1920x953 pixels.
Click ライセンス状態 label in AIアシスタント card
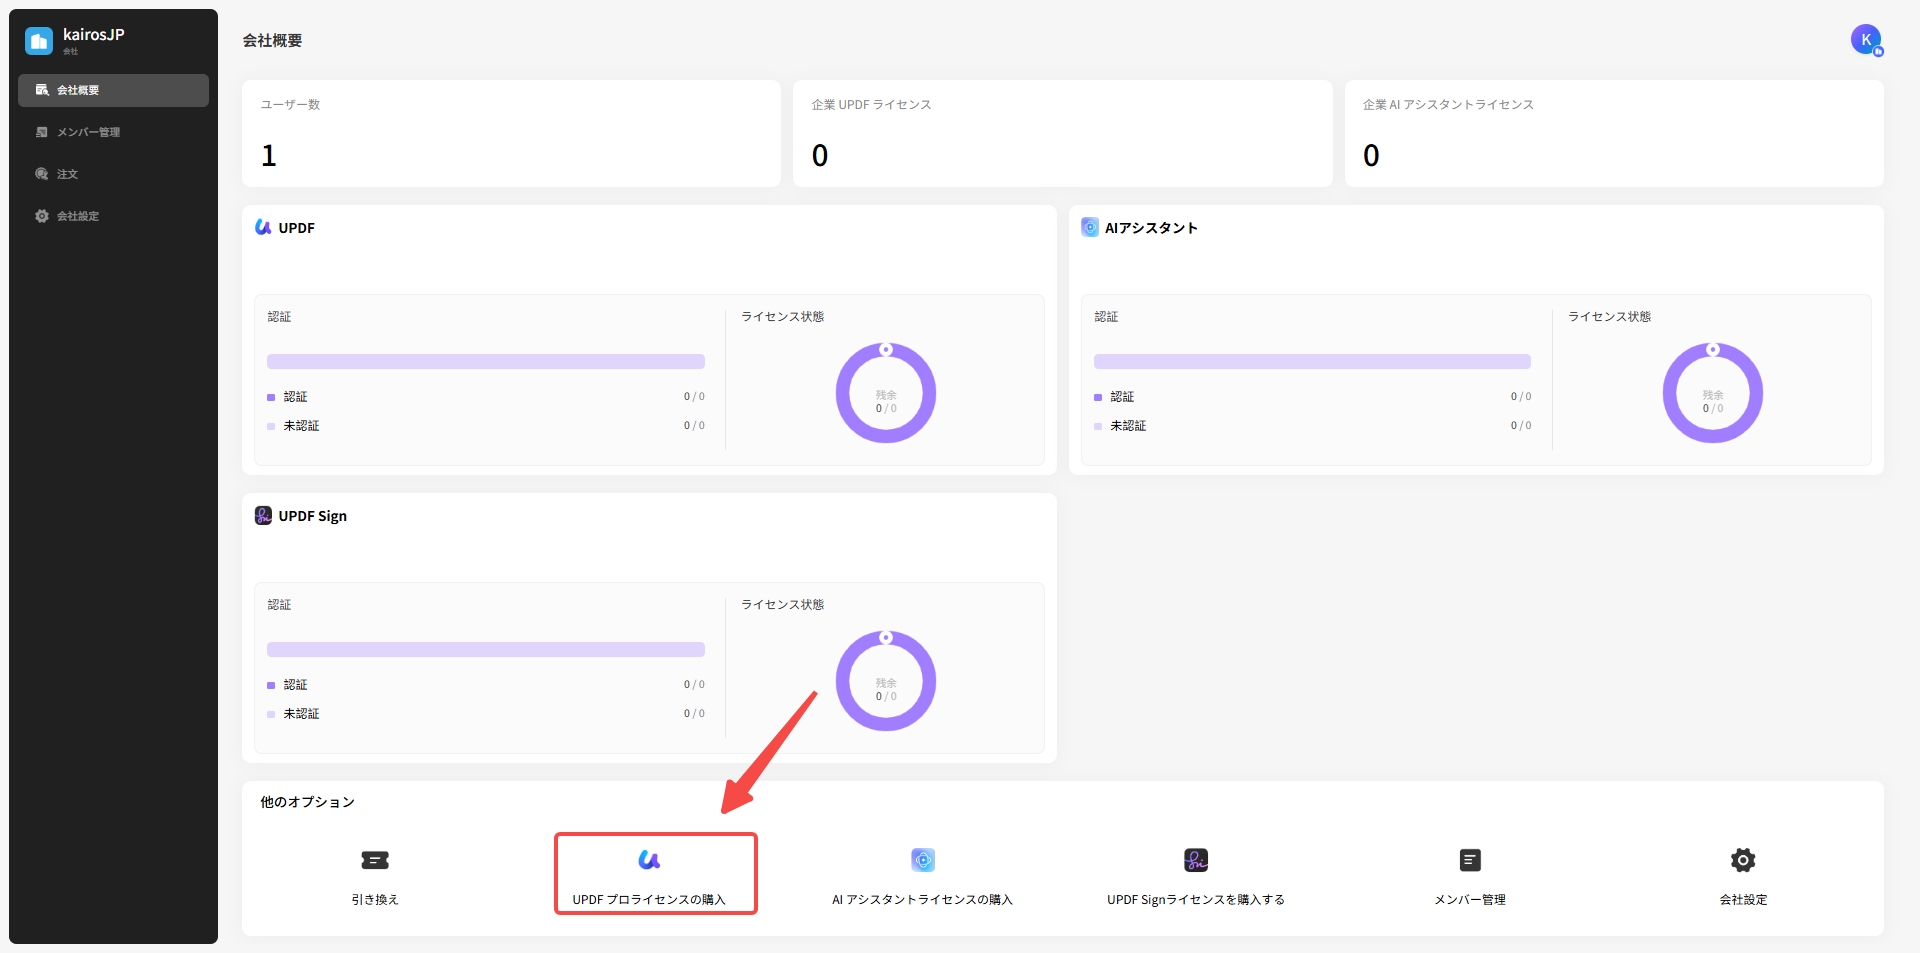1610,317
